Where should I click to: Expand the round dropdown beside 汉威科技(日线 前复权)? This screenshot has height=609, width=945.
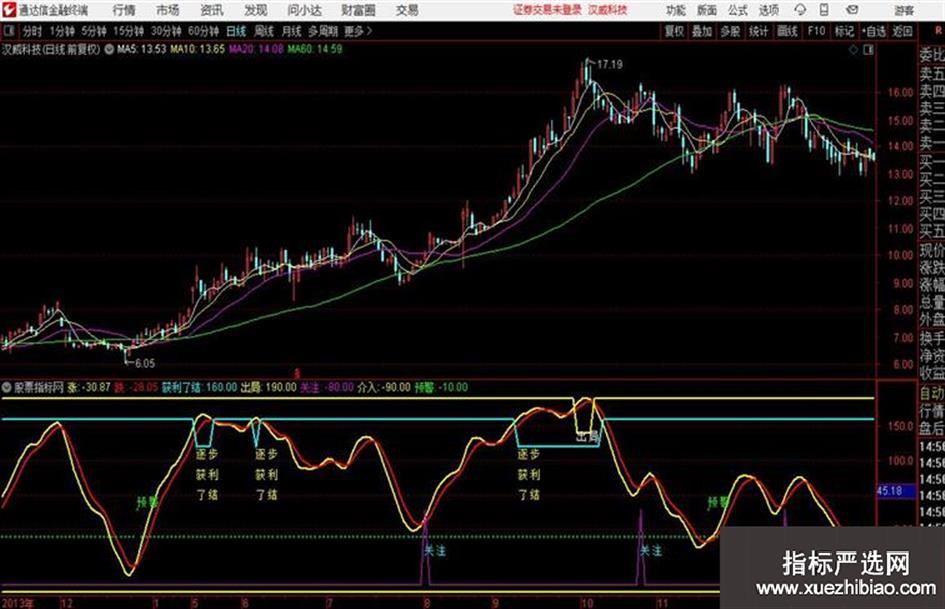(x=108, y=49)
